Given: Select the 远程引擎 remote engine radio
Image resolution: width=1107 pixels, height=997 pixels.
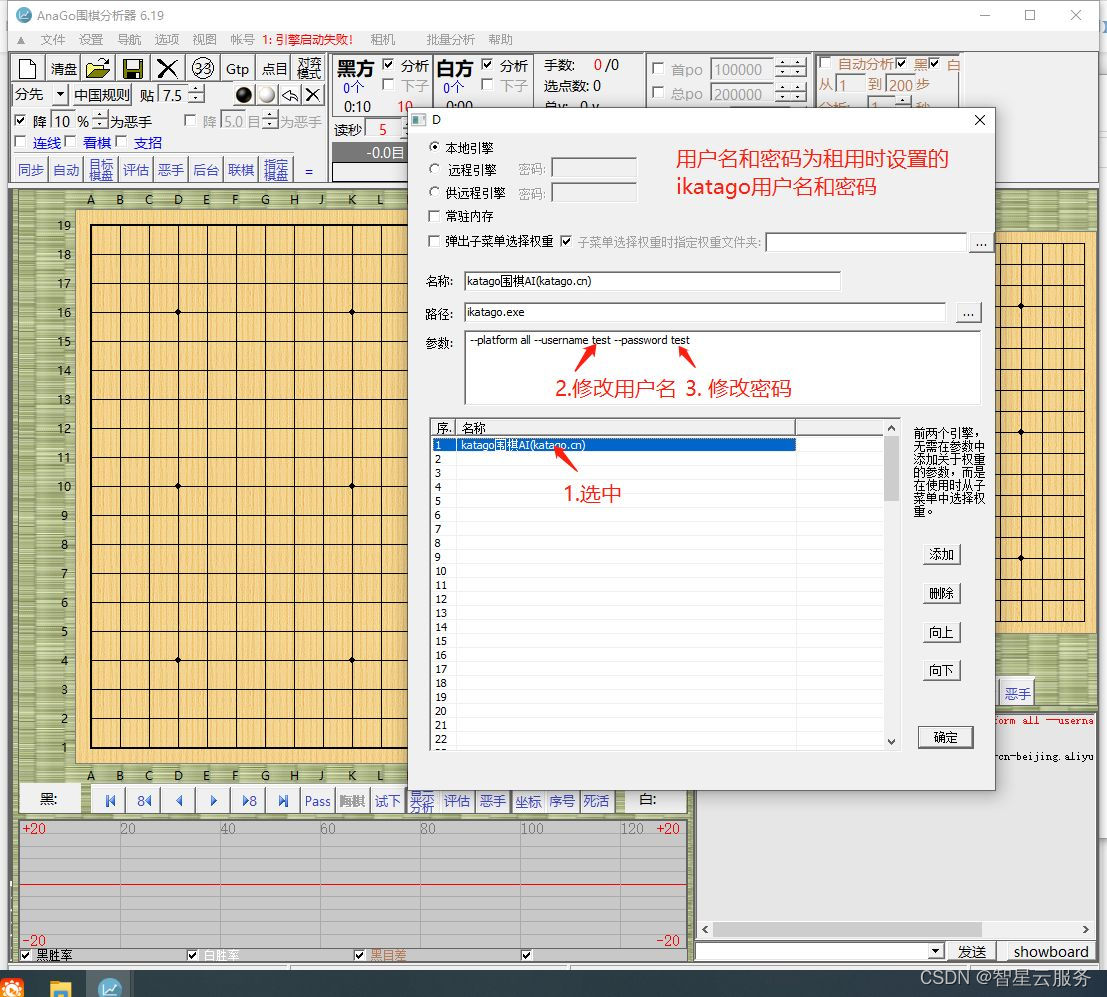Looking at the screenshot, I should coord(435,169).
